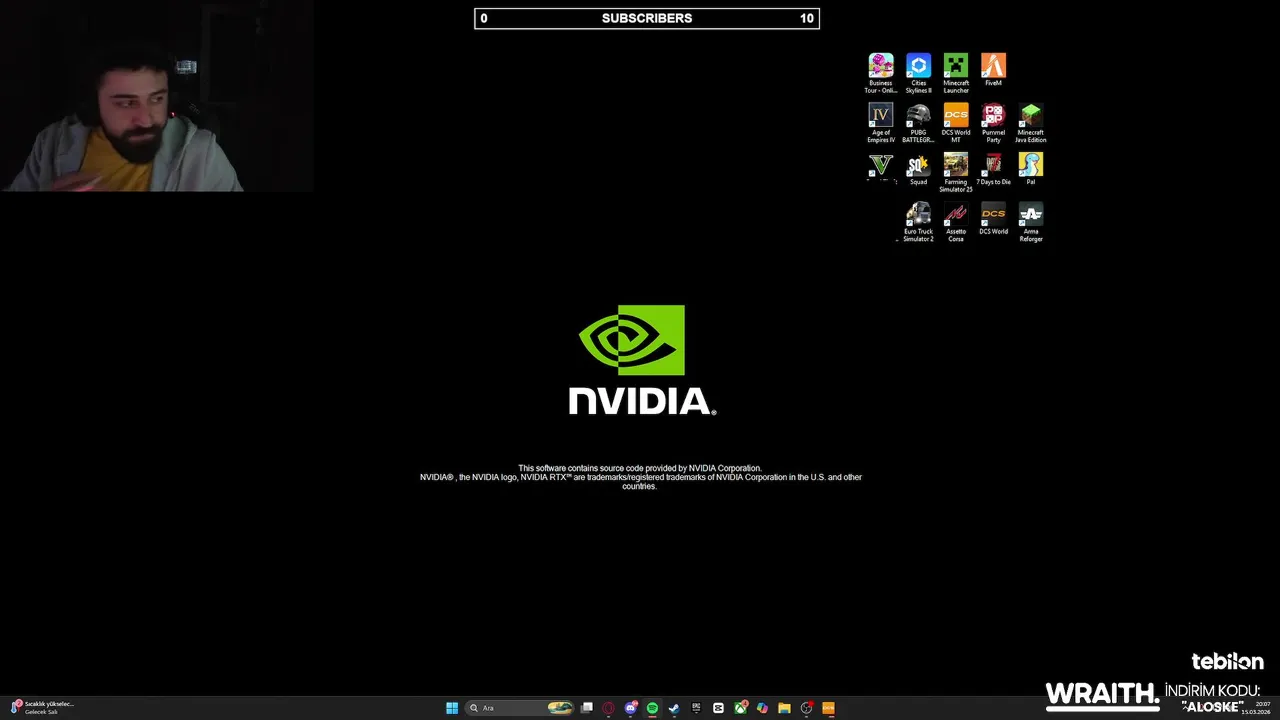Select the FiveM desktop icon
The width and height of the screenshot is (1280, 720).
(x=993, y=71)
